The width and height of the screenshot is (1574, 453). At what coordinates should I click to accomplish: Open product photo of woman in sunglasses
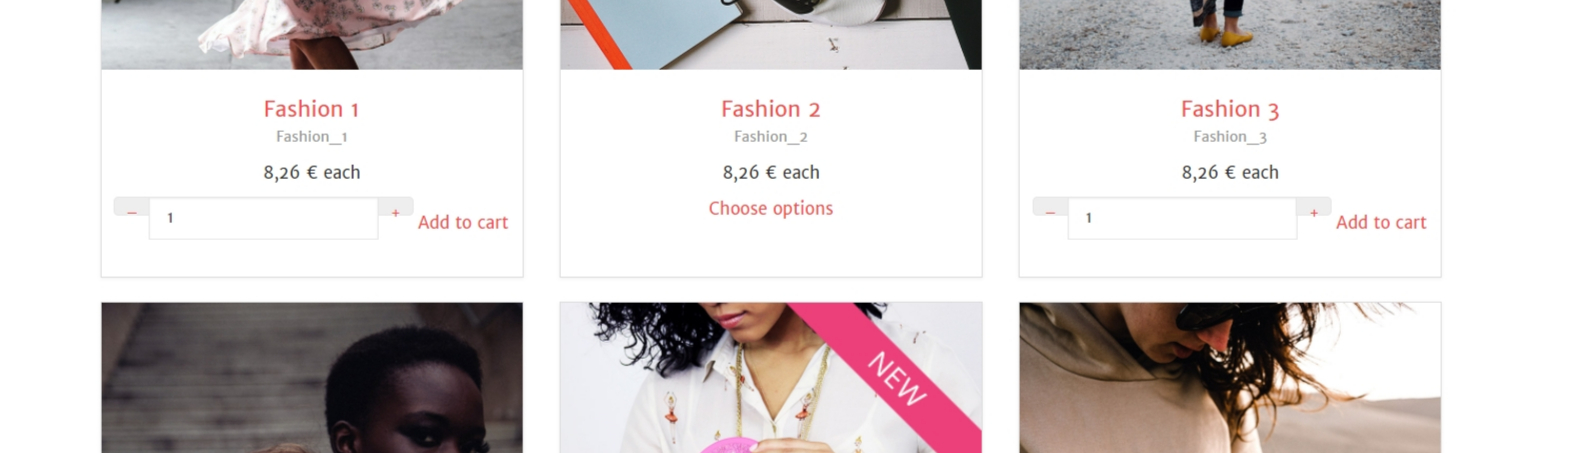tap(1230, 378)
